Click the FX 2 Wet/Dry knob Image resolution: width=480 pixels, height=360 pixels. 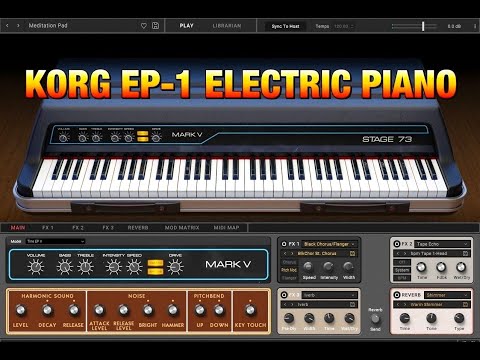tap(461, 267)
